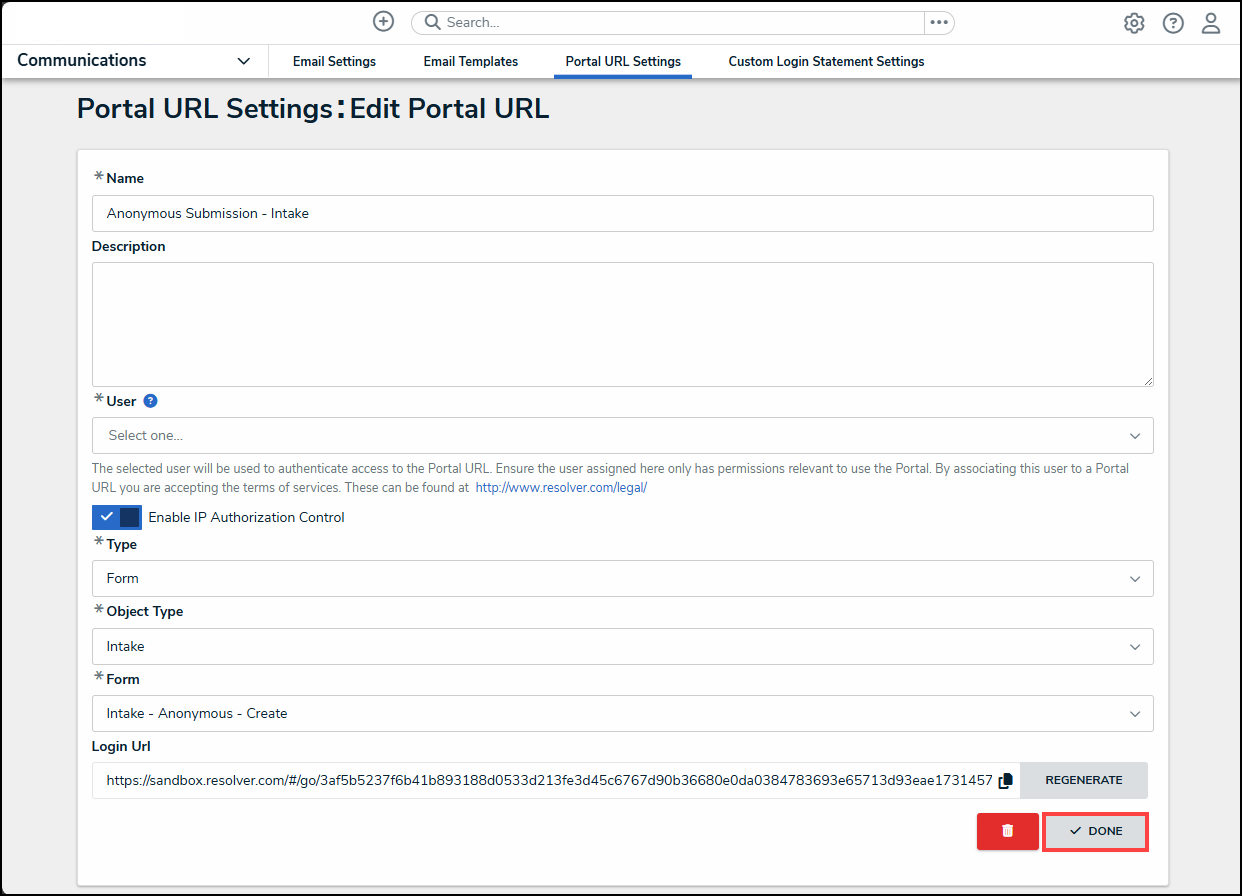
Task: Toggle Enable IP Authorization Control
Action: click(x=117, y=517)
